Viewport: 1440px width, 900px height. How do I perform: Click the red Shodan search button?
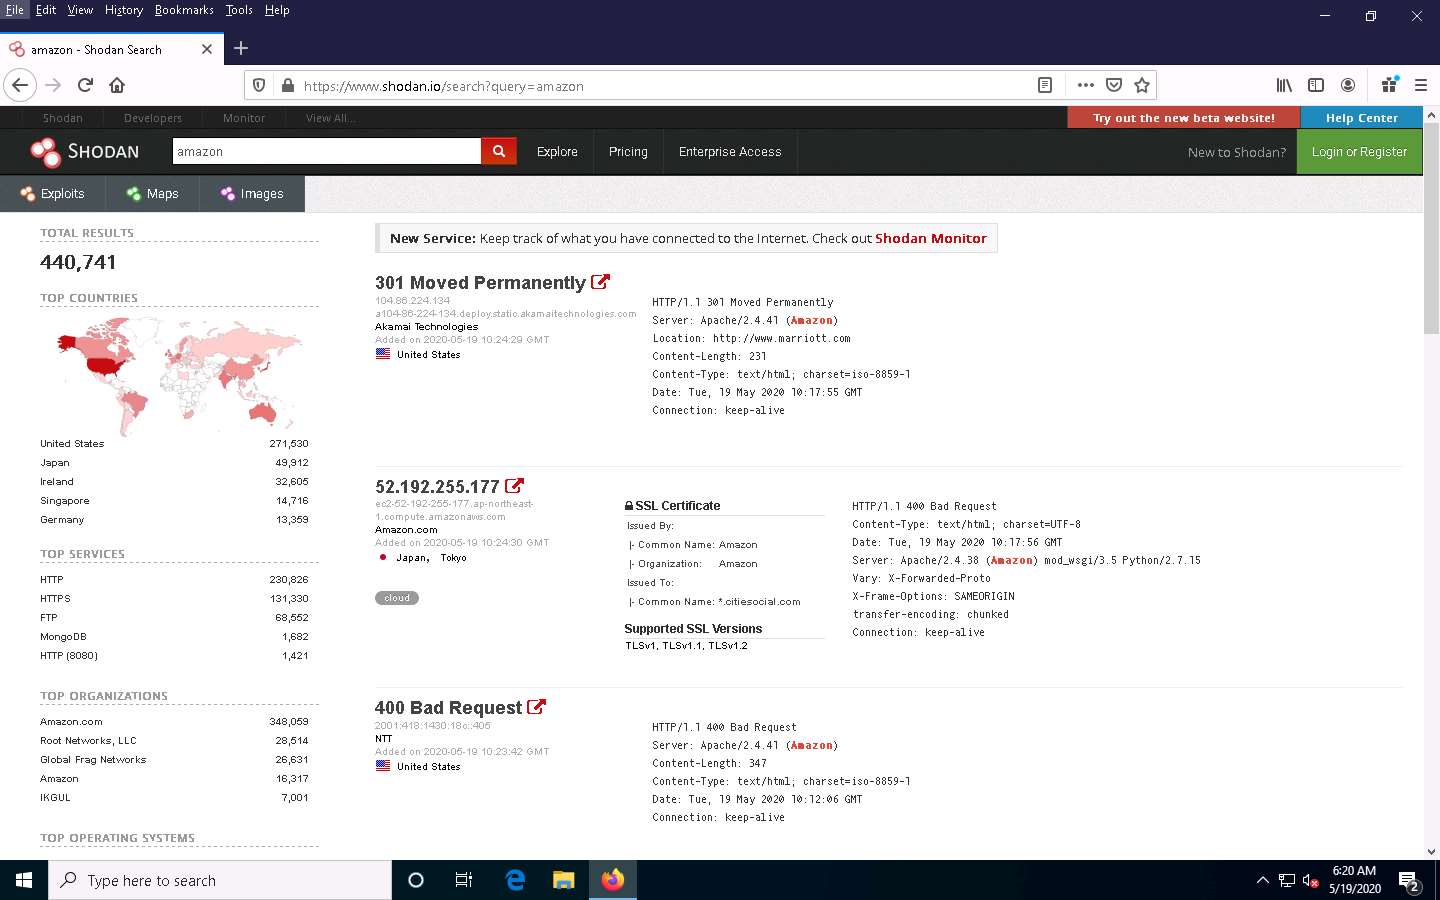(x=498, y=151)
